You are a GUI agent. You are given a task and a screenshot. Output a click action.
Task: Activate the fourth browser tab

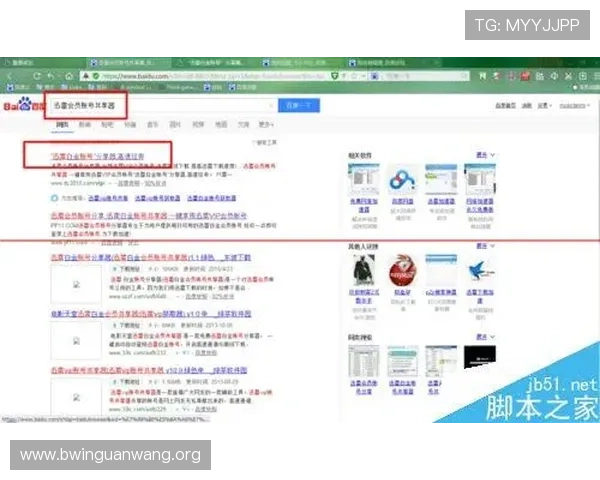pos(302,62)
